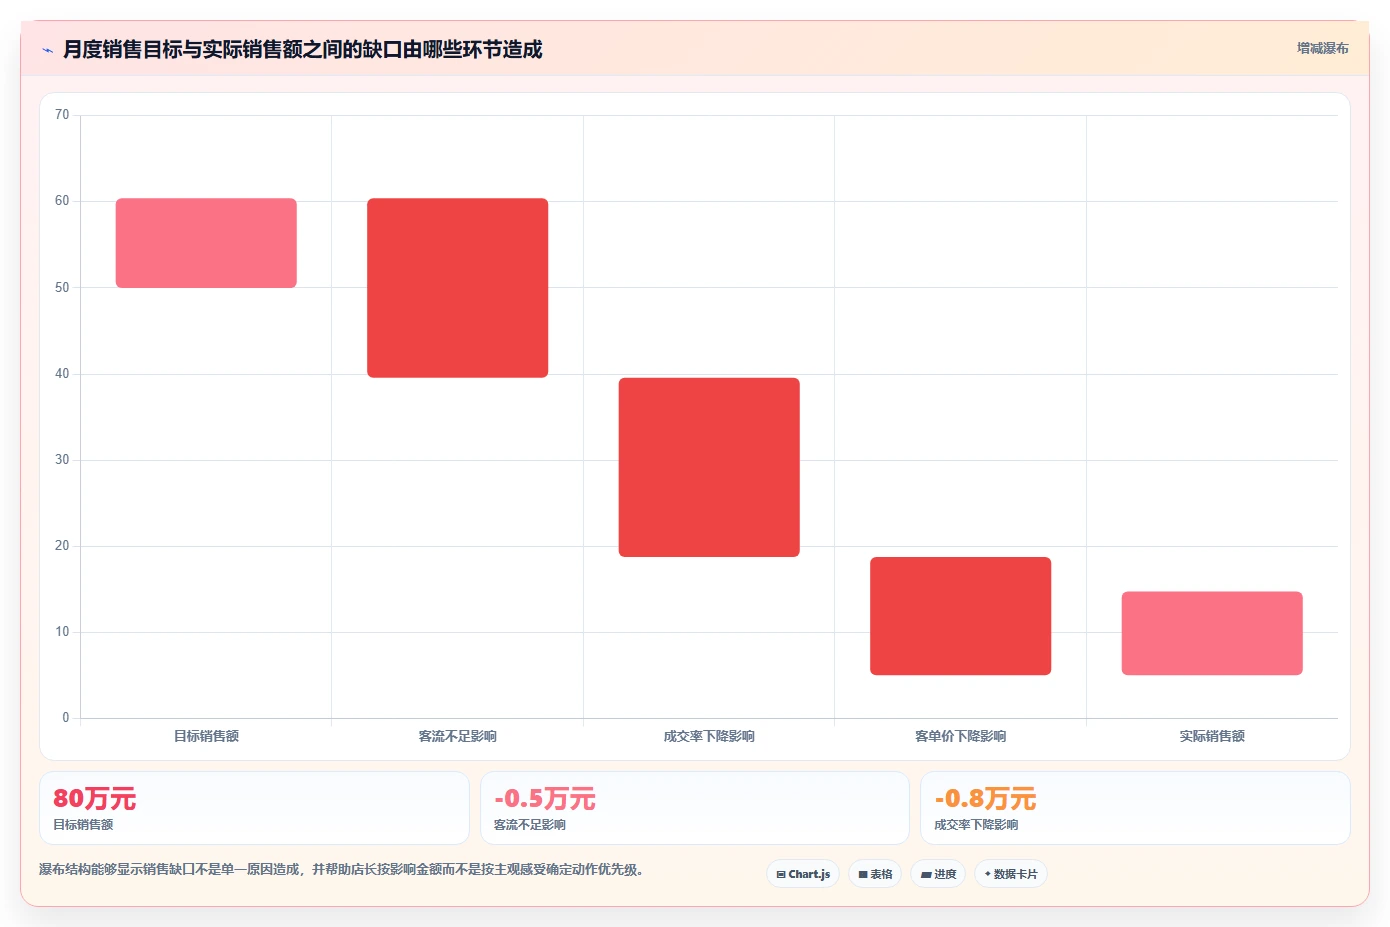Click the 增减瀑布 label in header
1390x927 pixels.
(1322, 48)
